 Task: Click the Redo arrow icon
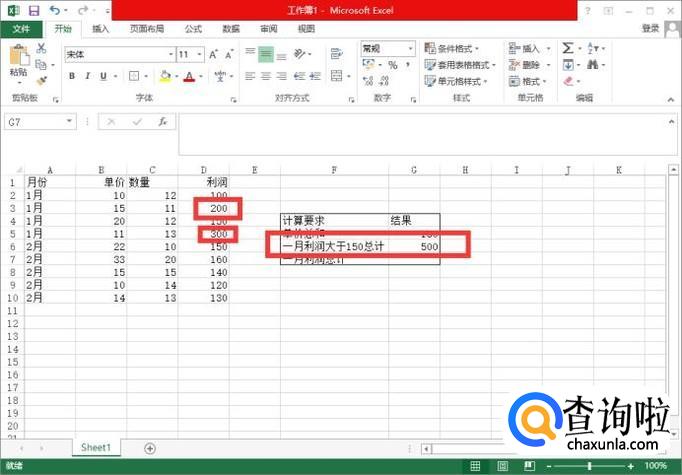83,10
